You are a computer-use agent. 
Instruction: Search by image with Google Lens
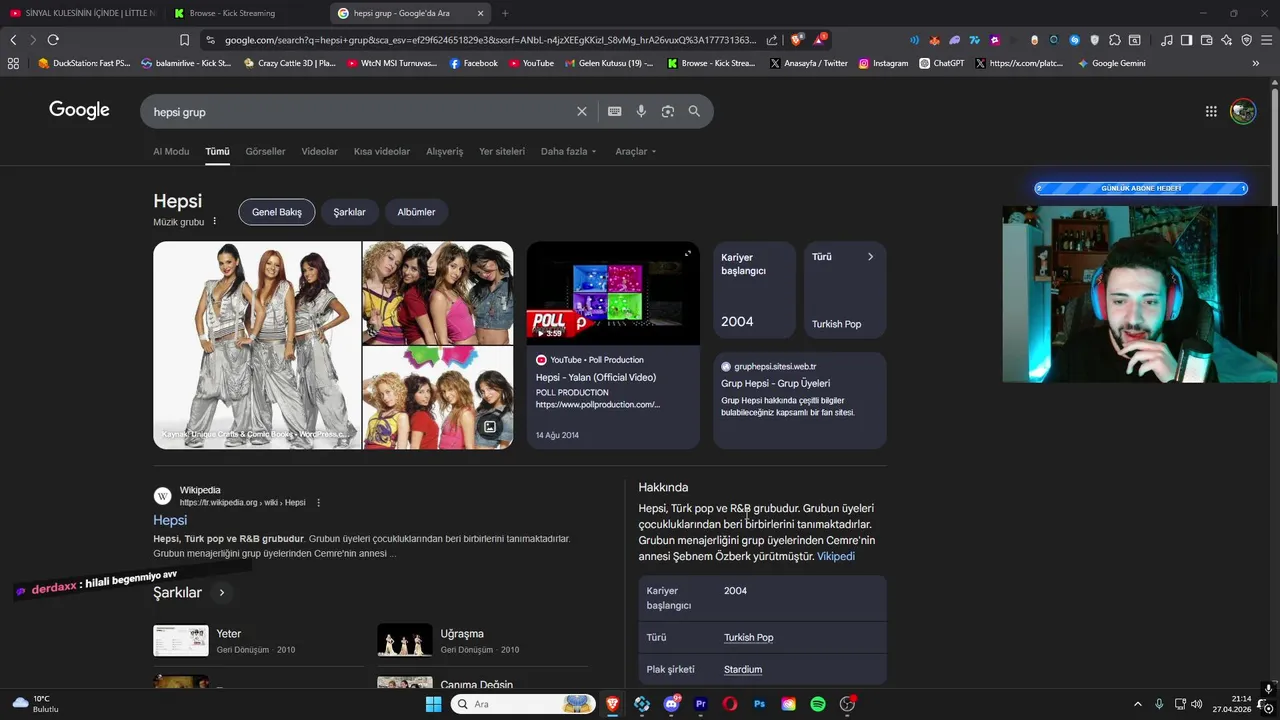coord(668,111)
